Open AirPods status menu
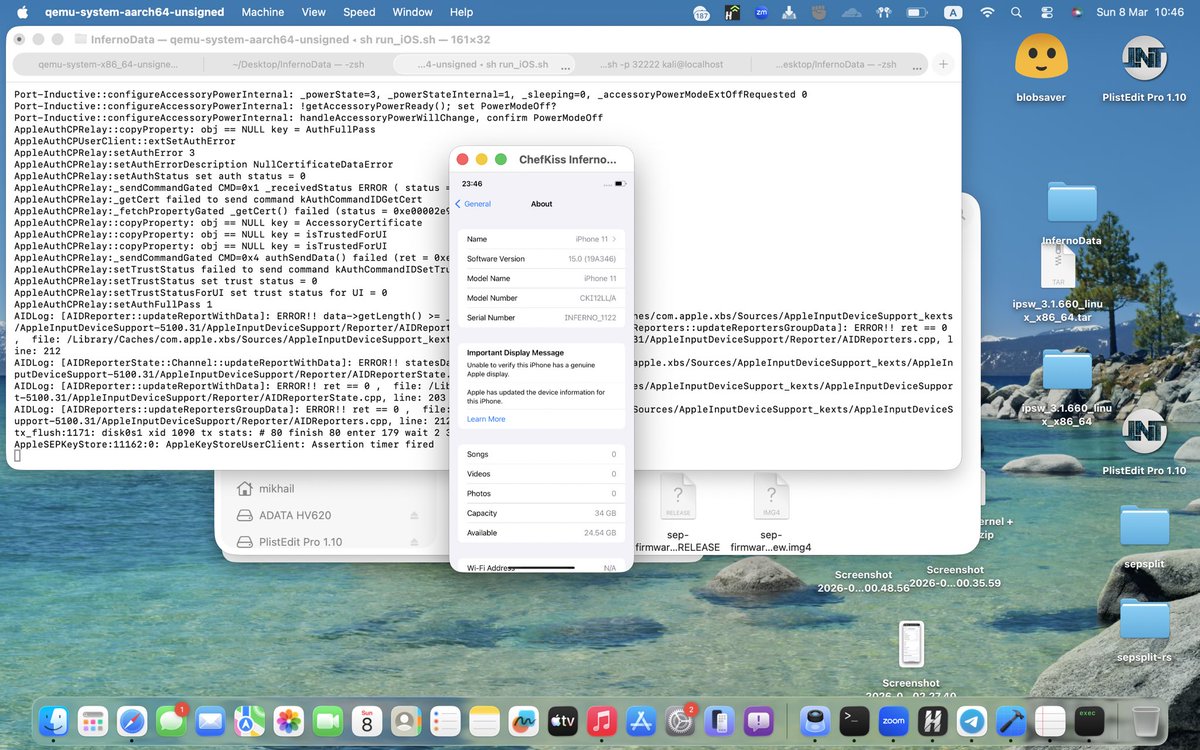 (883, 13)
